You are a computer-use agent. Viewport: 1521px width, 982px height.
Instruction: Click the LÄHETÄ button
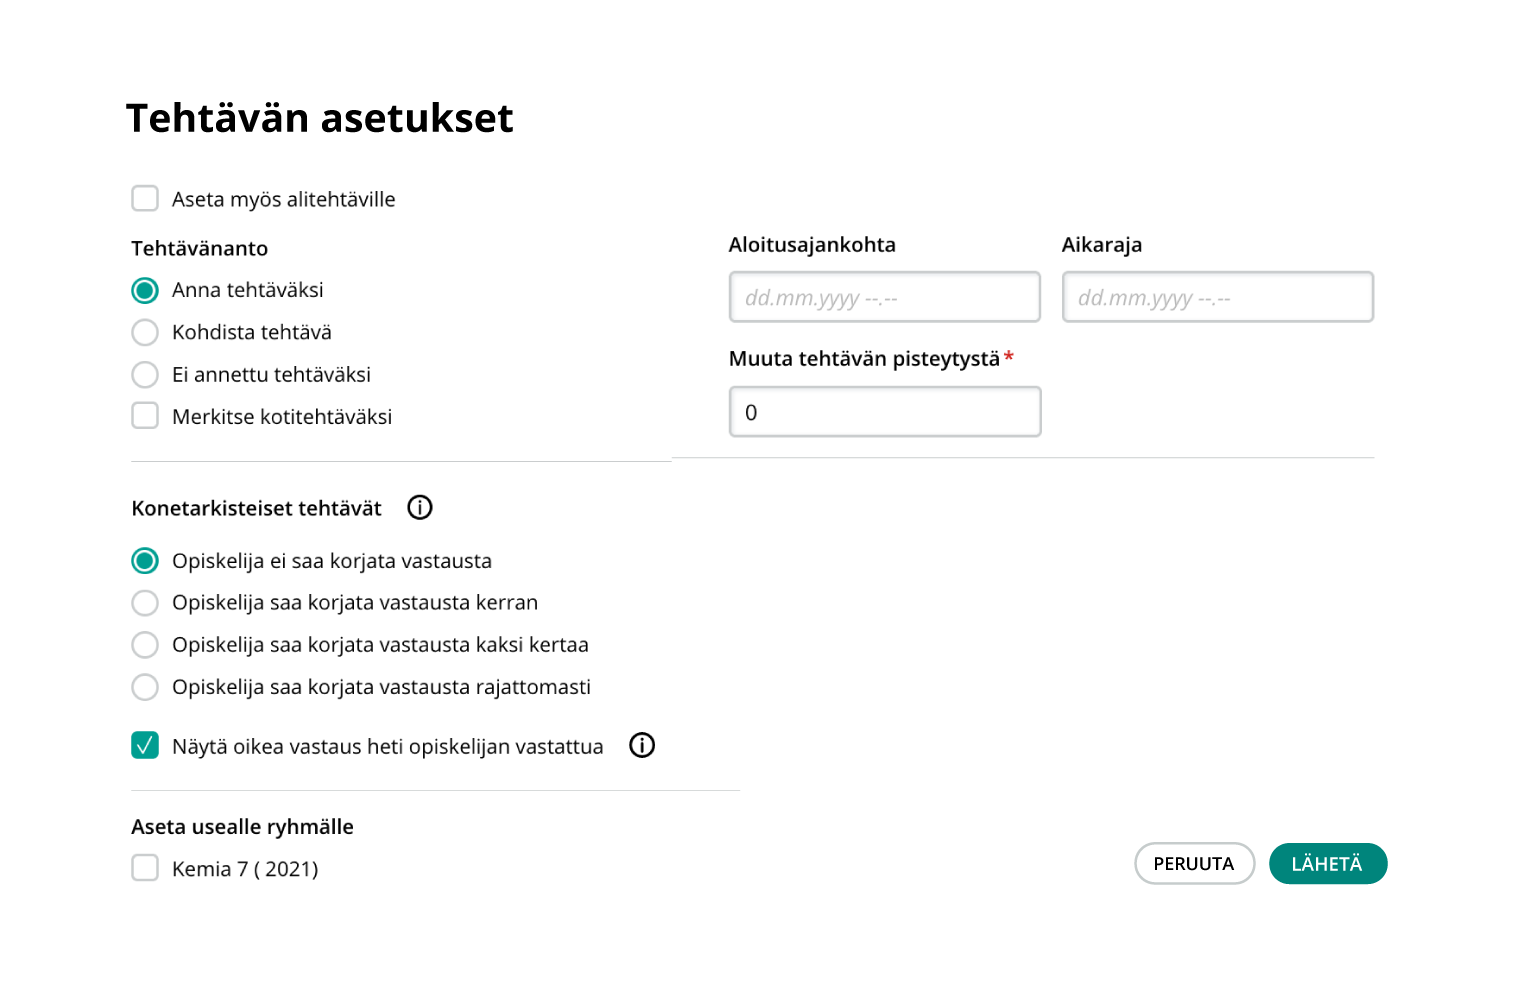coord(1327,864)
